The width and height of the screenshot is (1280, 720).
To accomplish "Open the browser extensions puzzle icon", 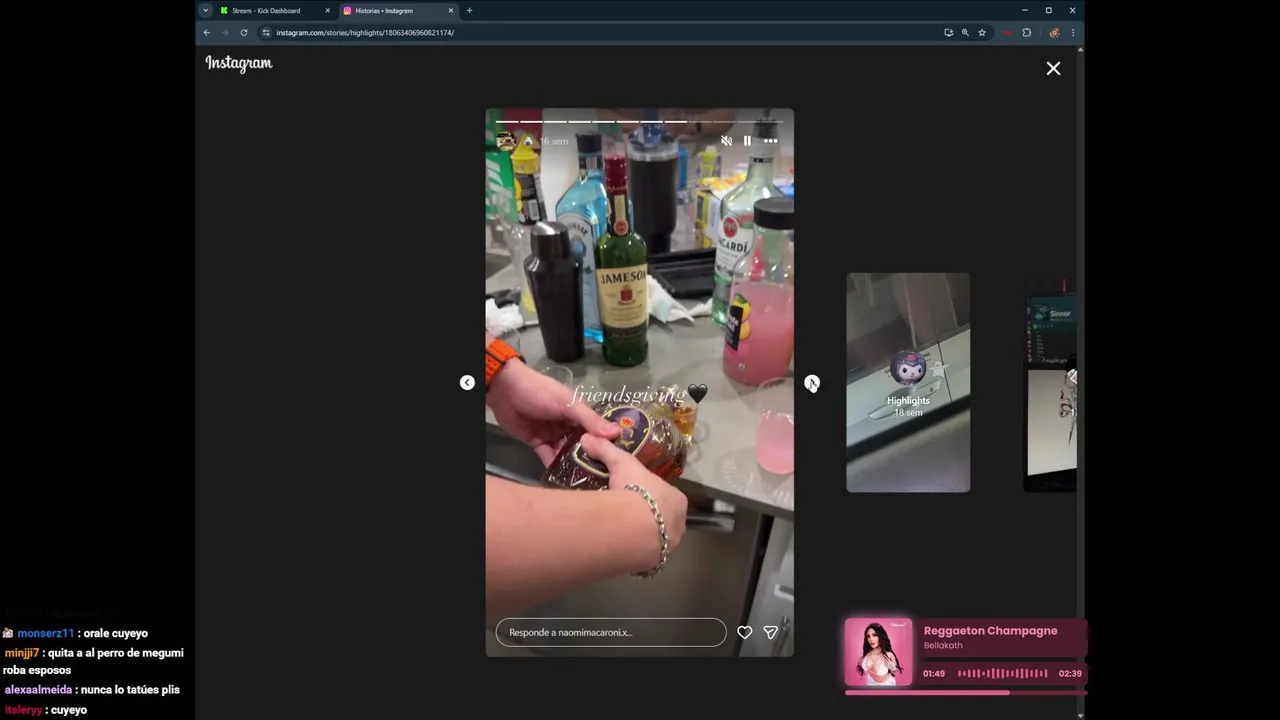I will pos(1026,33).
